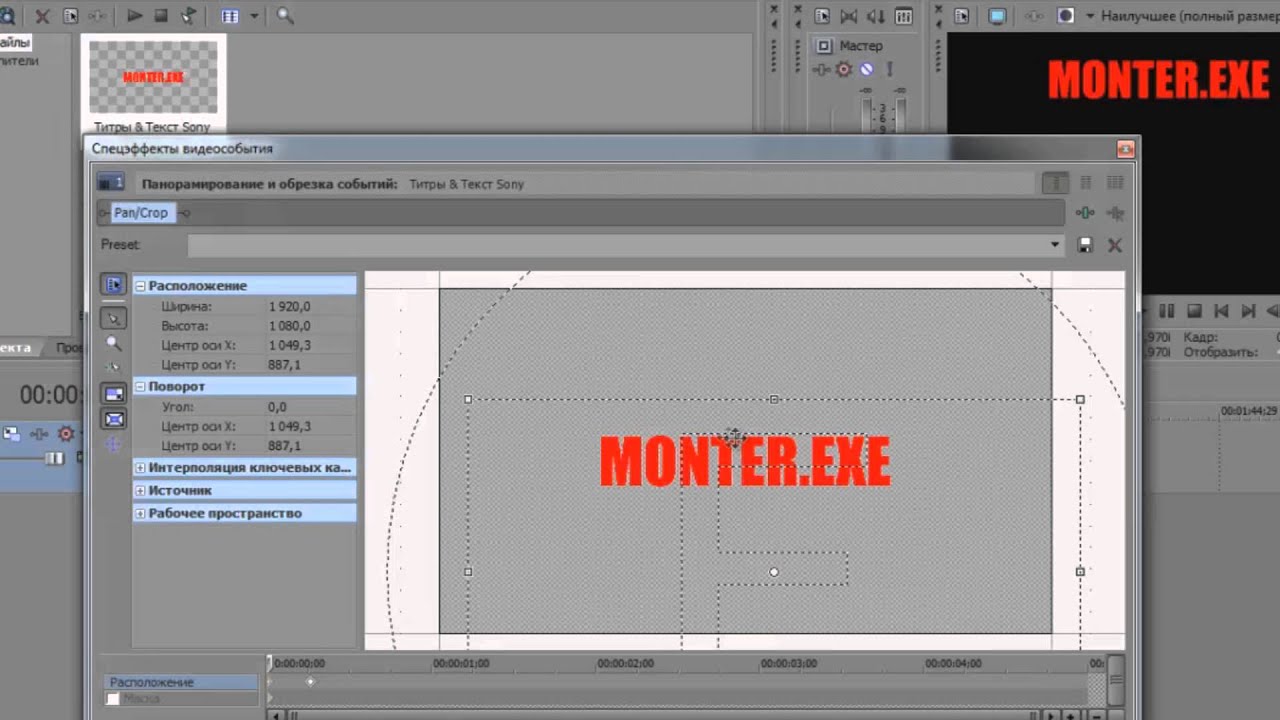This screenshot has width=1280, height=720.
Task: Toggle Preview on External Monitor icon
Action: coord(997,16)
